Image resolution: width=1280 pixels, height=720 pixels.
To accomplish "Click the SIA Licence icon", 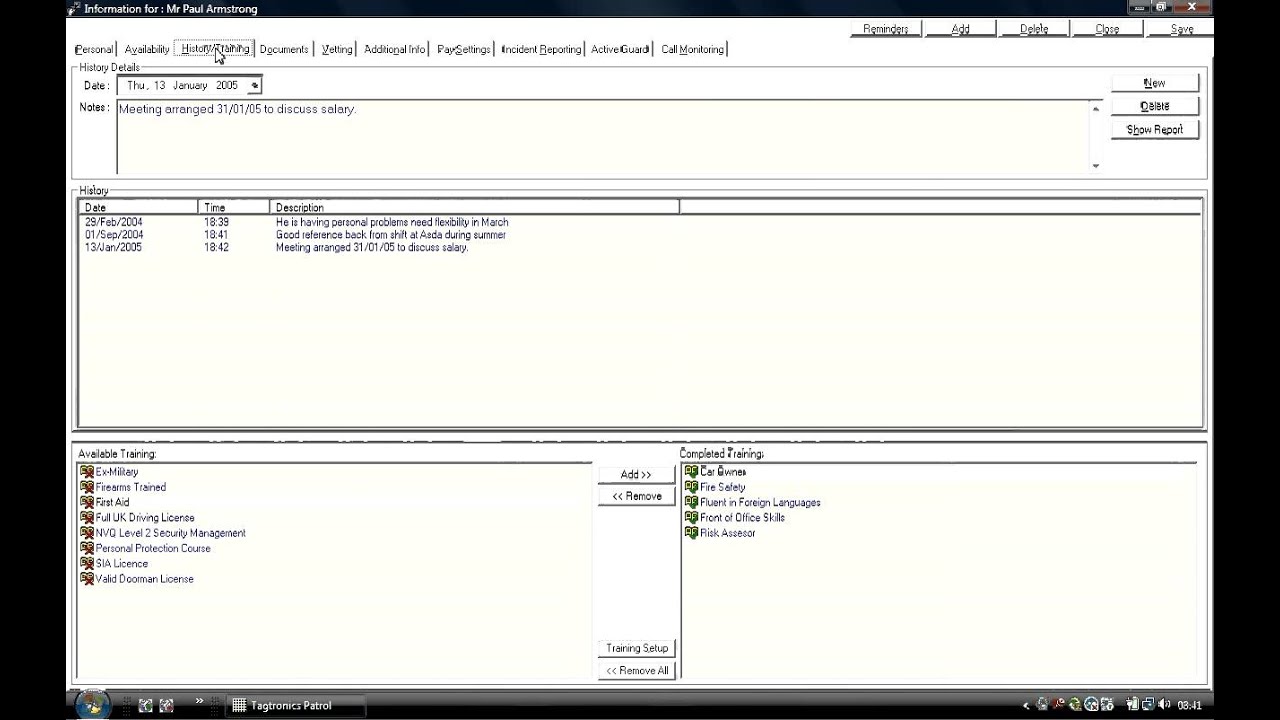I will 87,564.
